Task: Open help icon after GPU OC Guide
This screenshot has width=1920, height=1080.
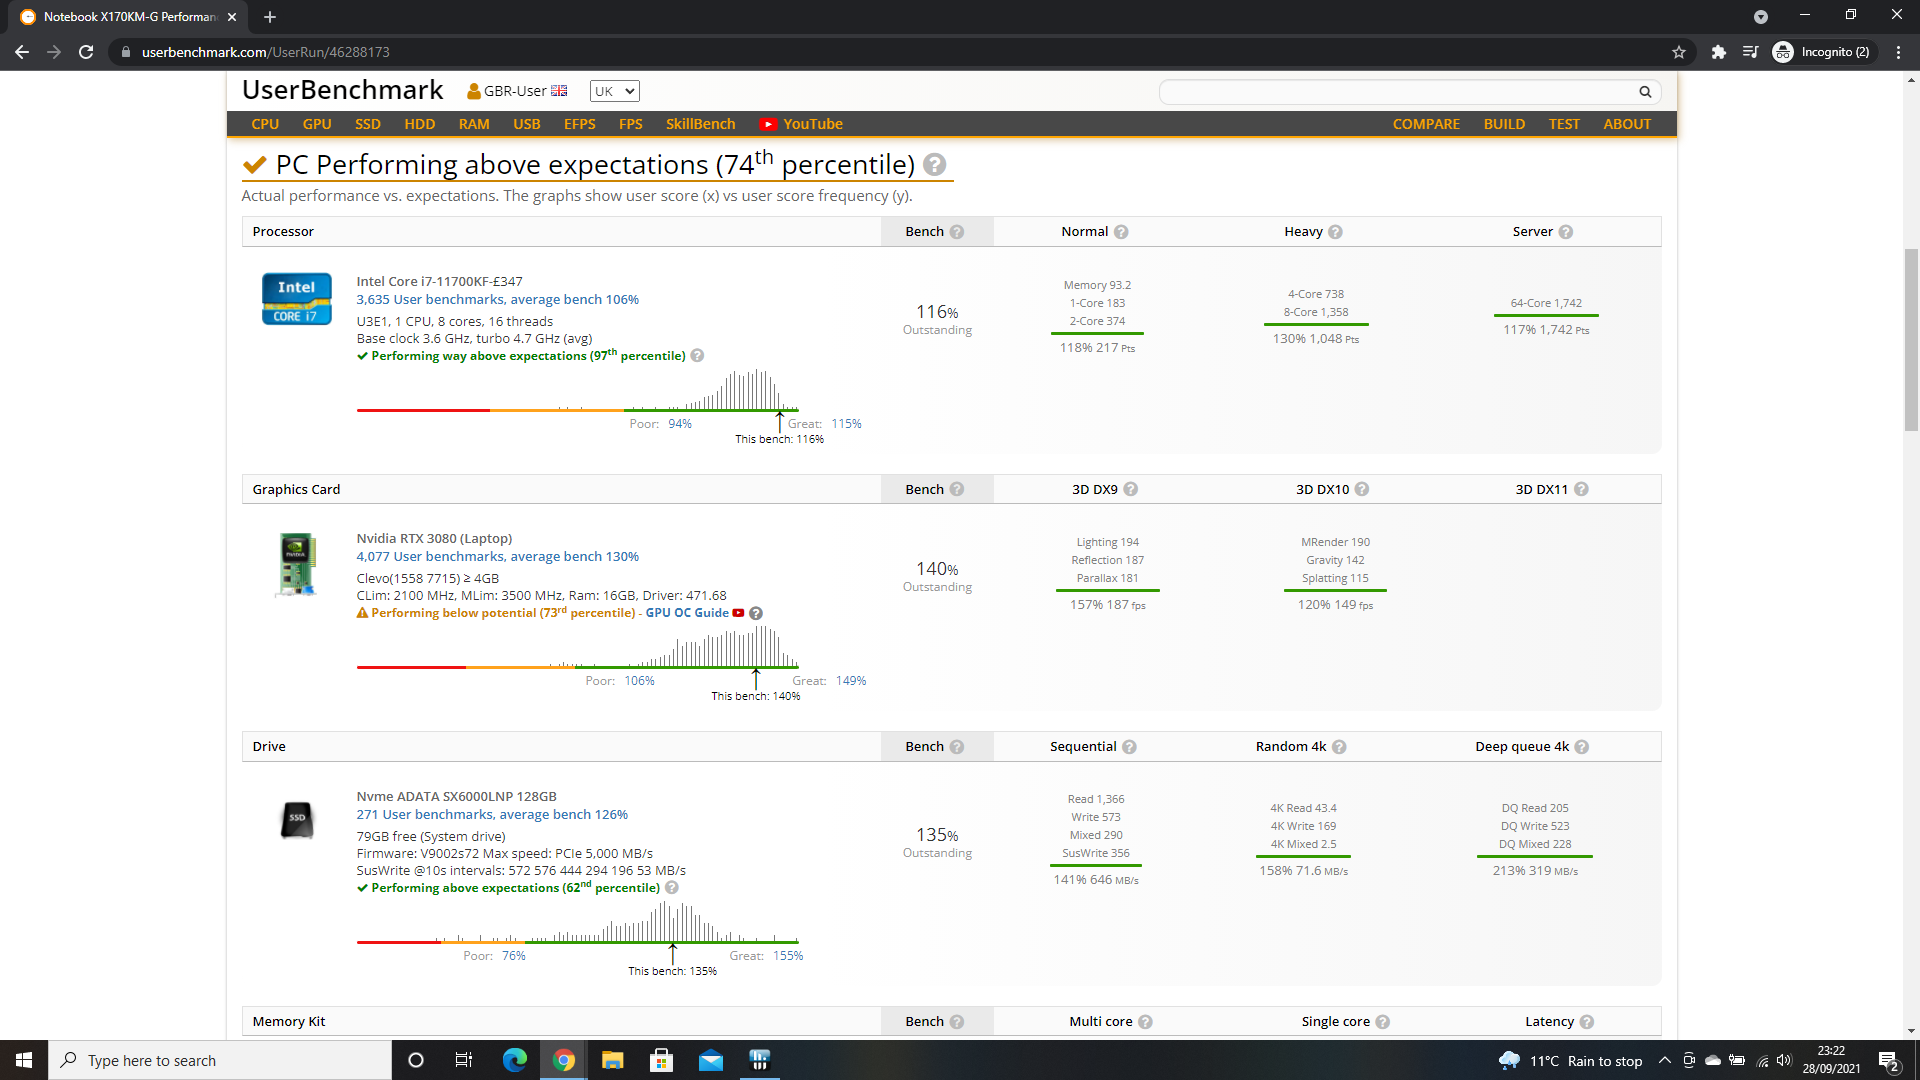Action: (756, 613)
